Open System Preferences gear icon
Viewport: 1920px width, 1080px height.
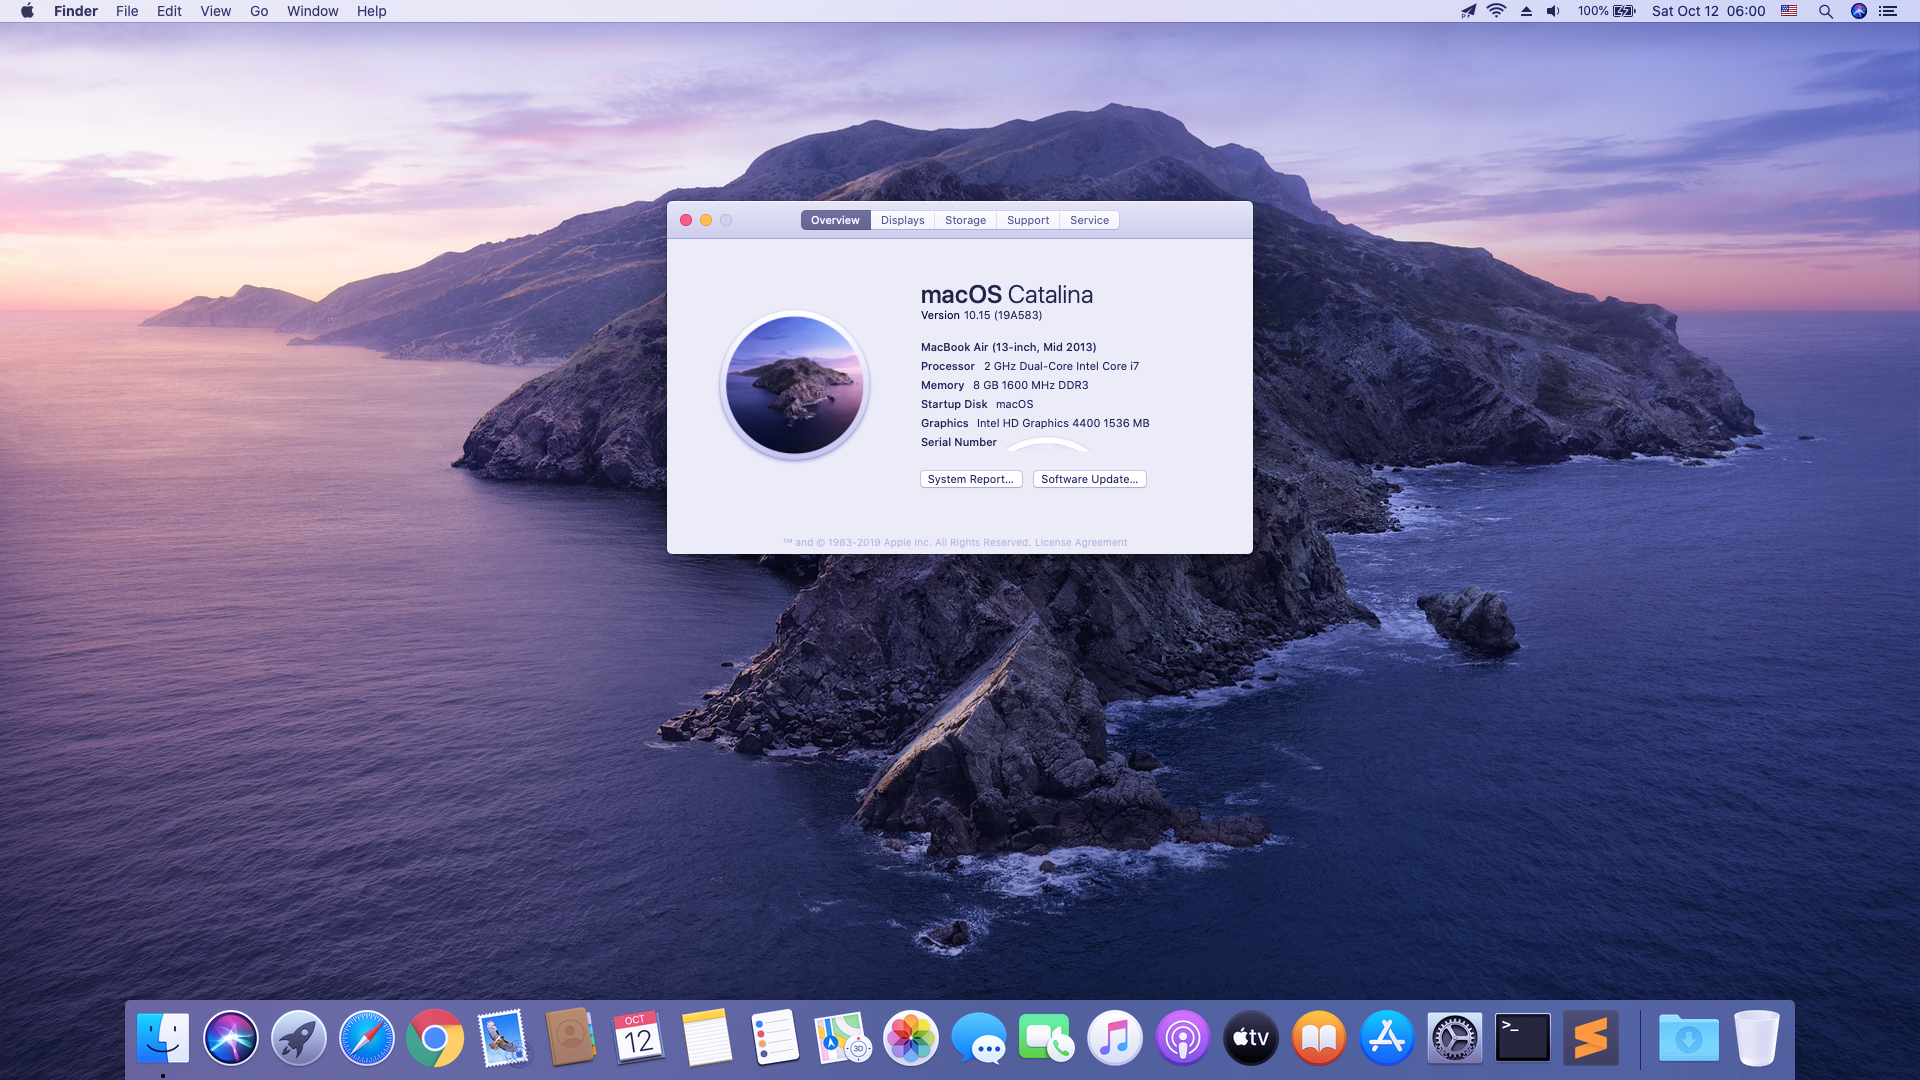point(1454,1039)
